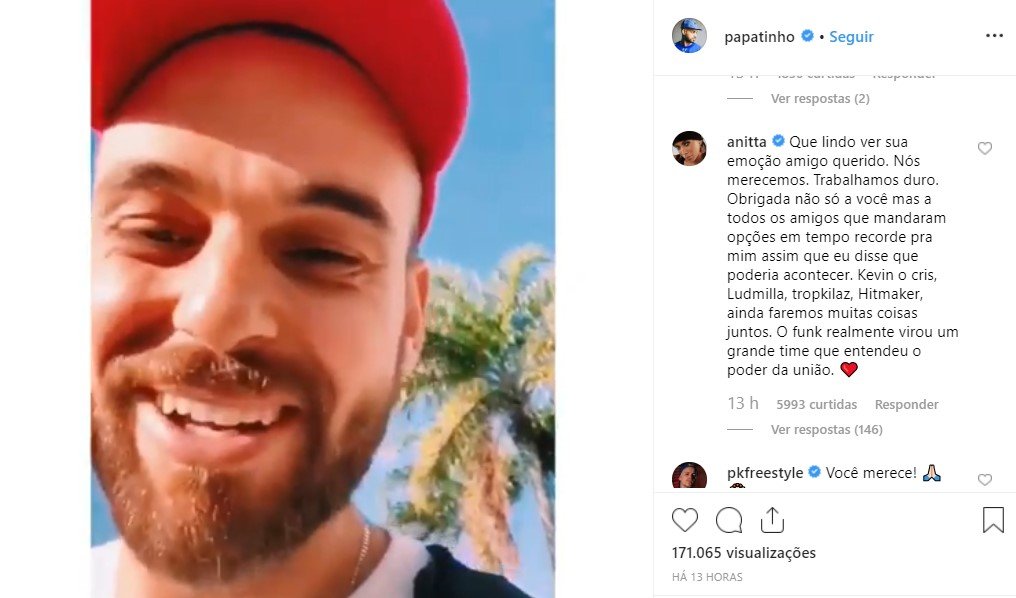1016x598 pixels.
Task: Open the anitta username link
Action: [x=746, y=142]
